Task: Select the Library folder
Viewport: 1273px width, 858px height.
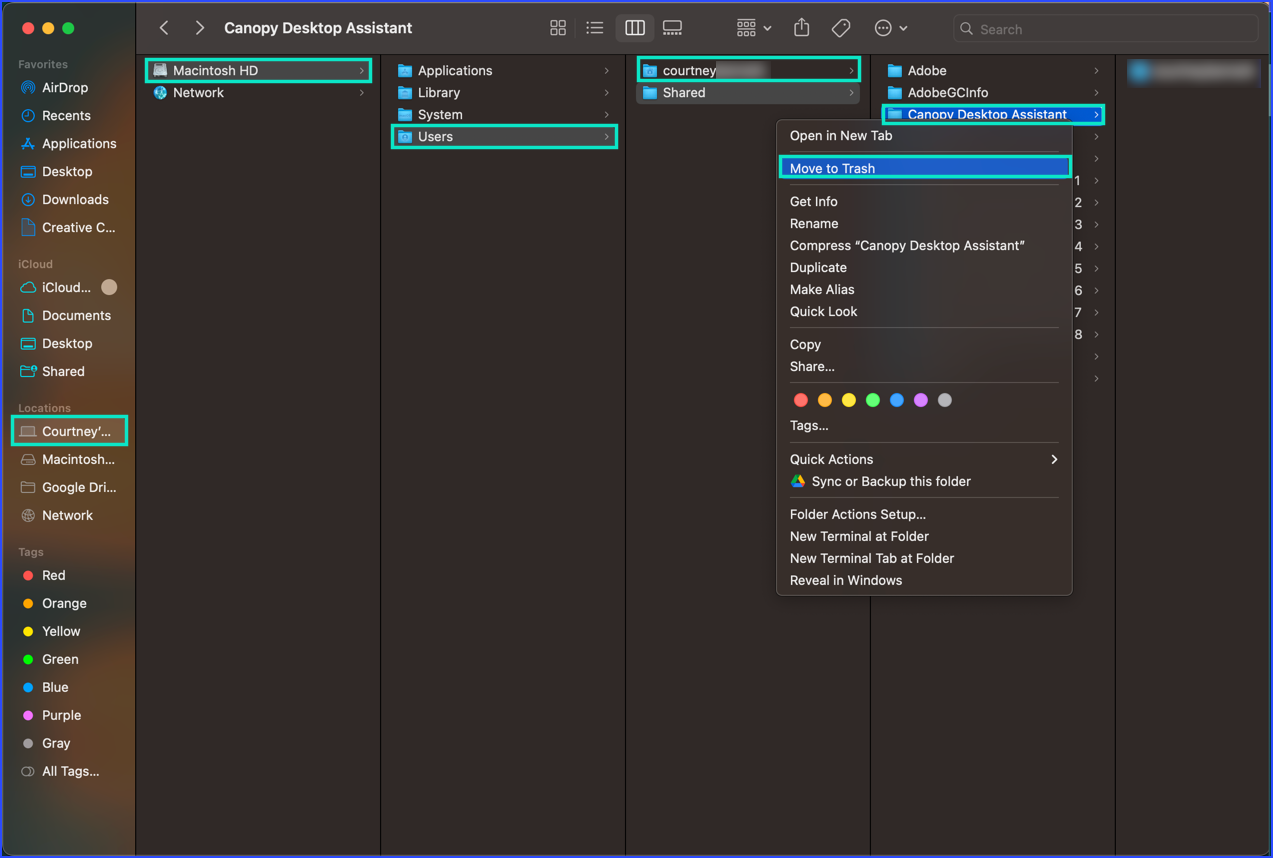Action: click(504, 93)
